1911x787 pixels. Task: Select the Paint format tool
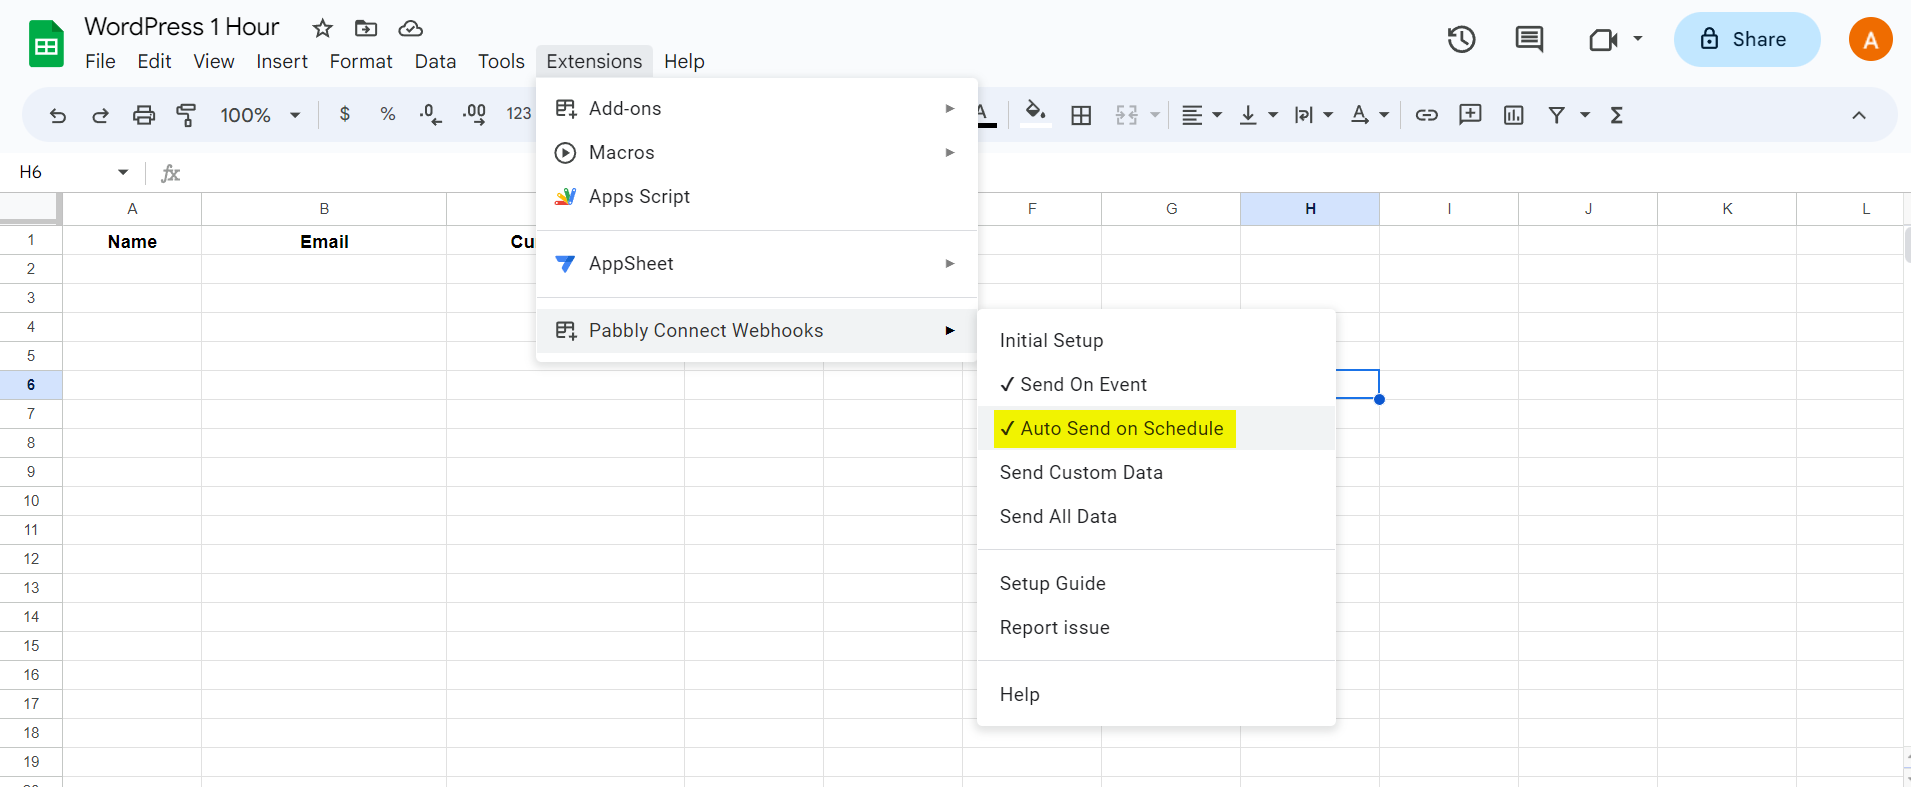(186, 115)
